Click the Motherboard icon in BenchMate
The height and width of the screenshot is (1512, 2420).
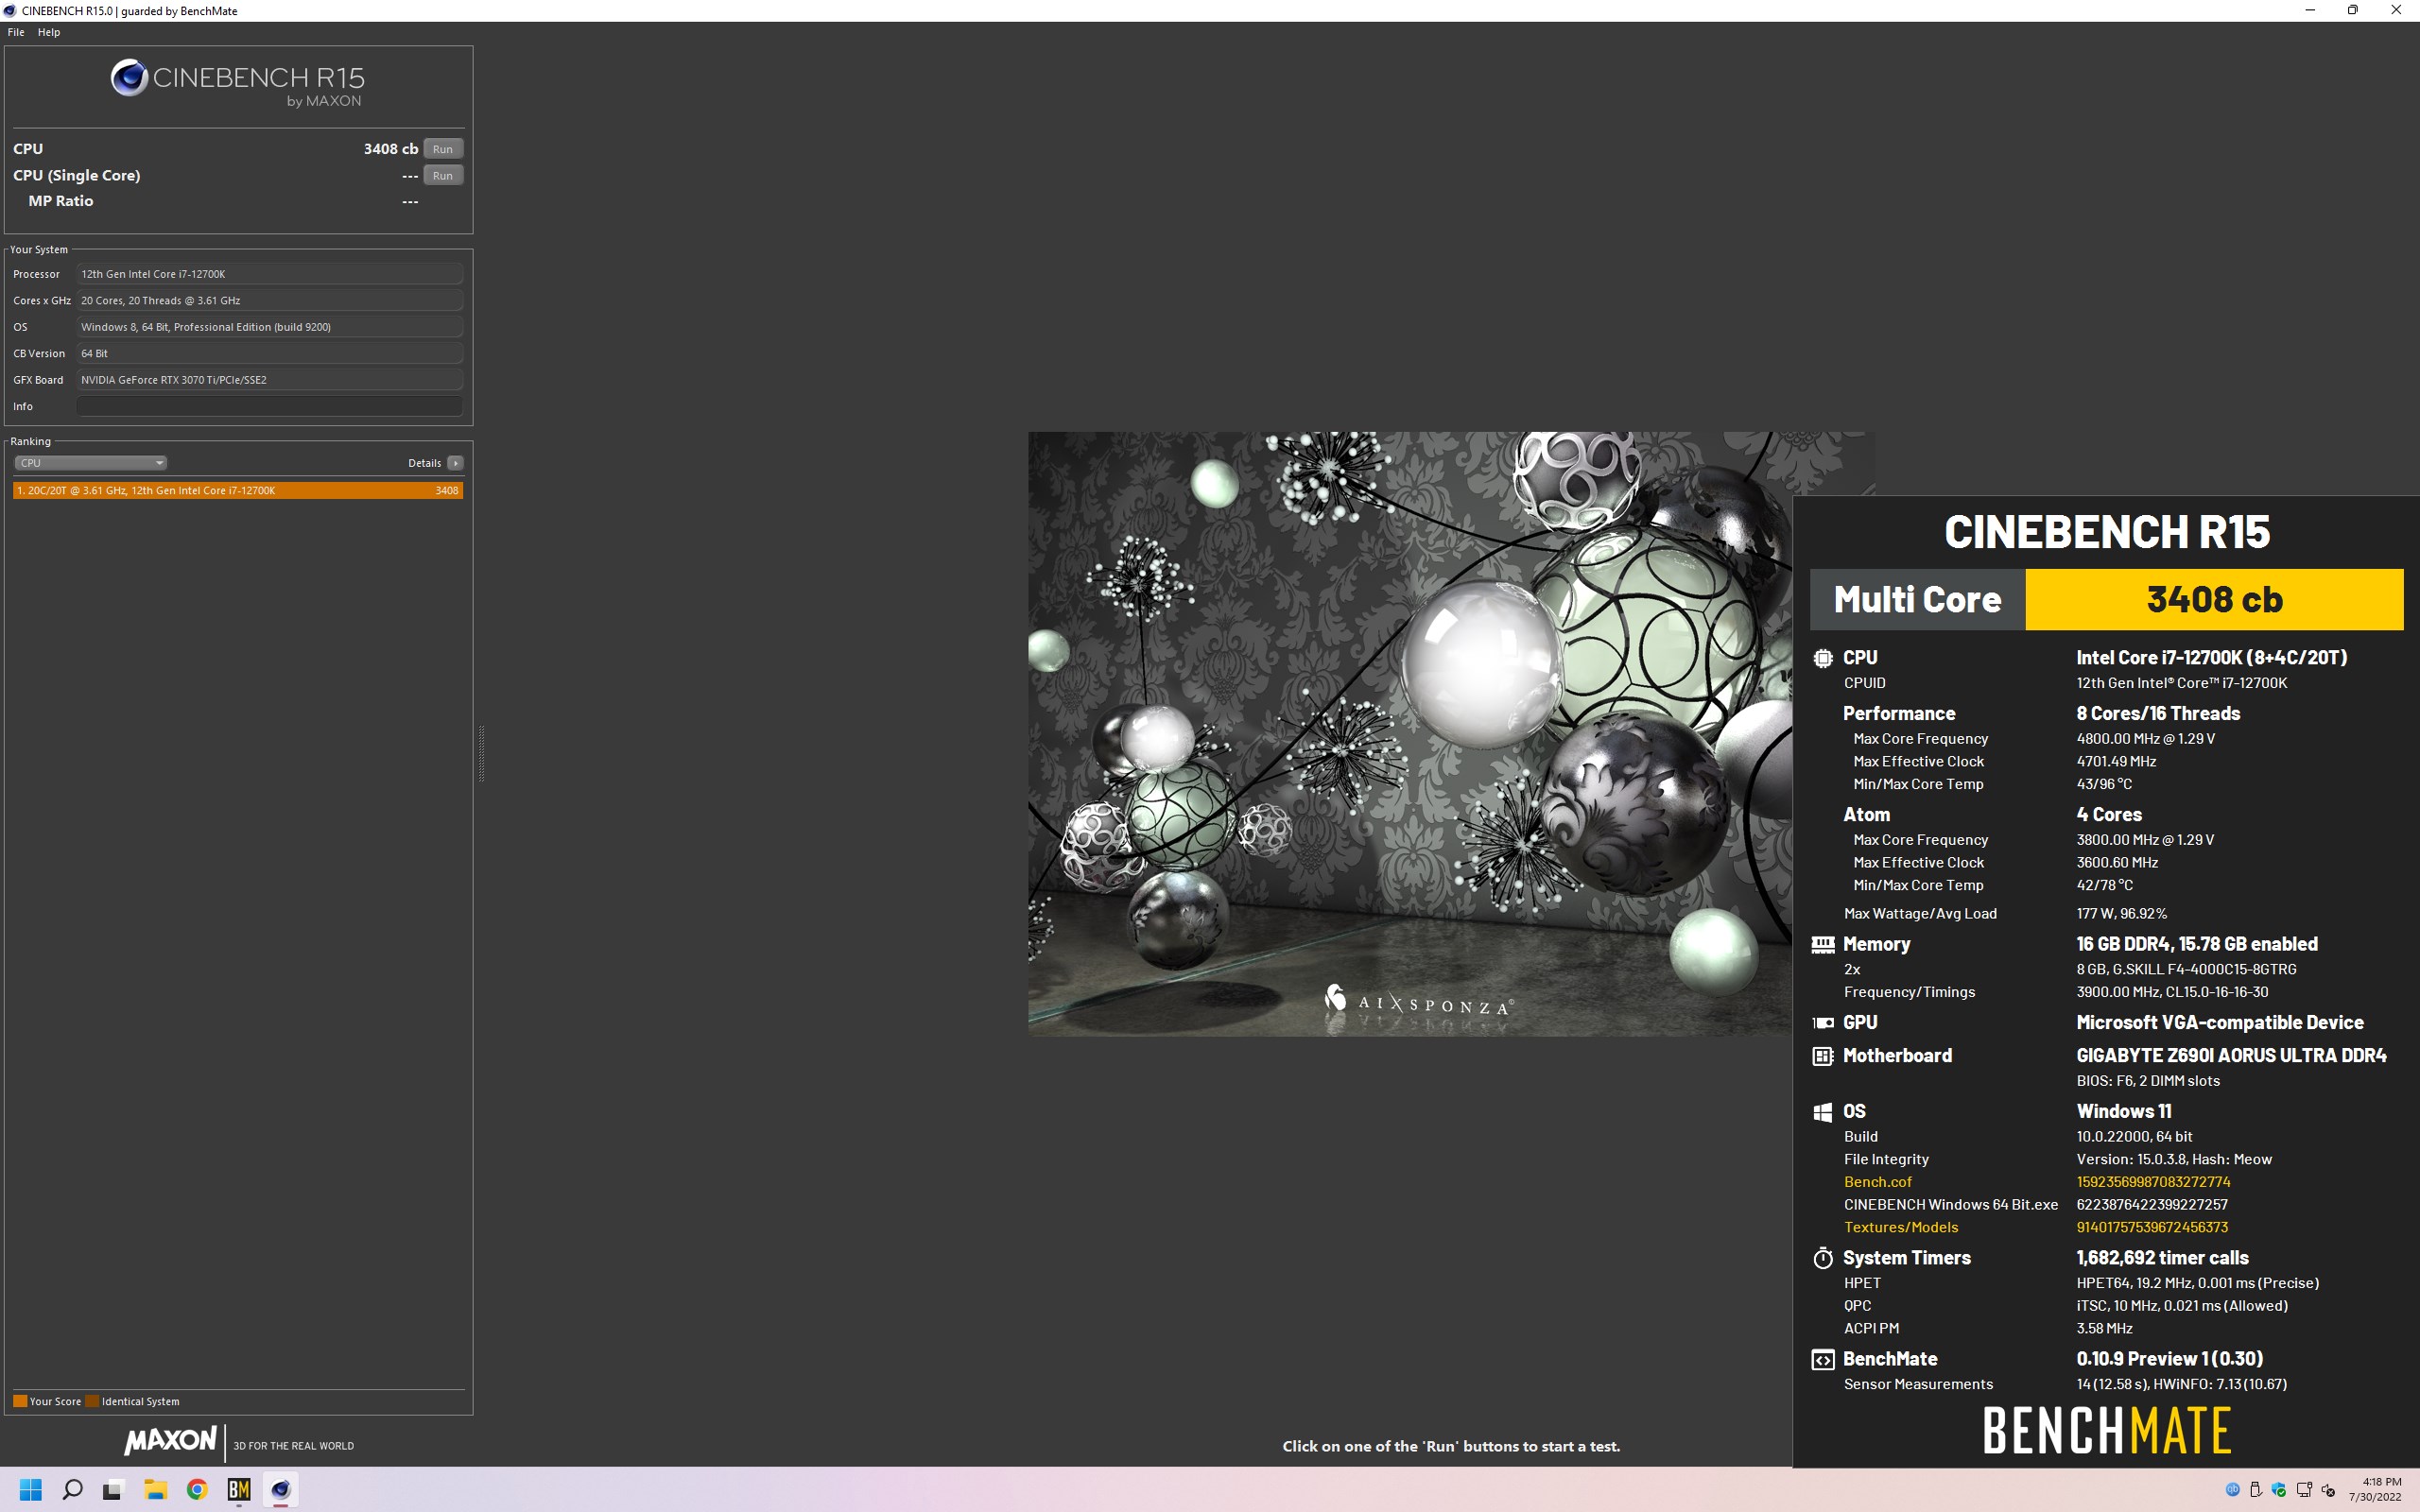point(1823,1056)
